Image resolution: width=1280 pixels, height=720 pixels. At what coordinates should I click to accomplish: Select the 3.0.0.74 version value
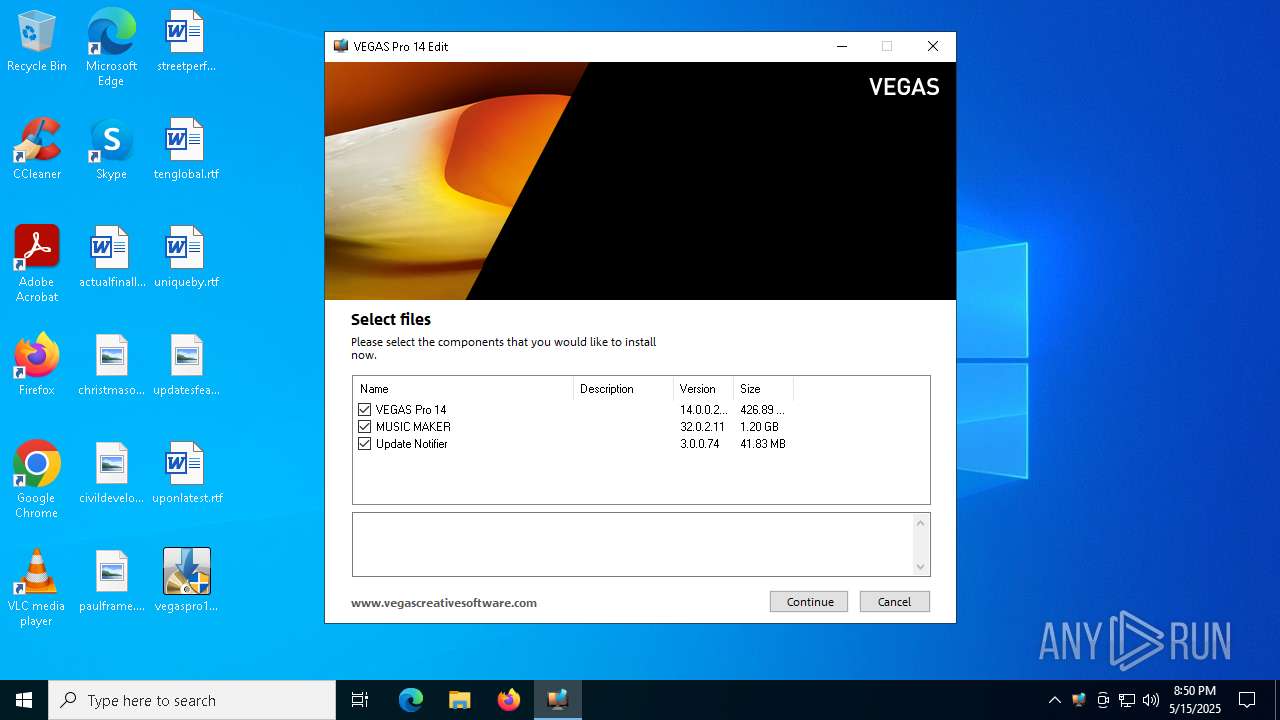click(x=699, y=444)
